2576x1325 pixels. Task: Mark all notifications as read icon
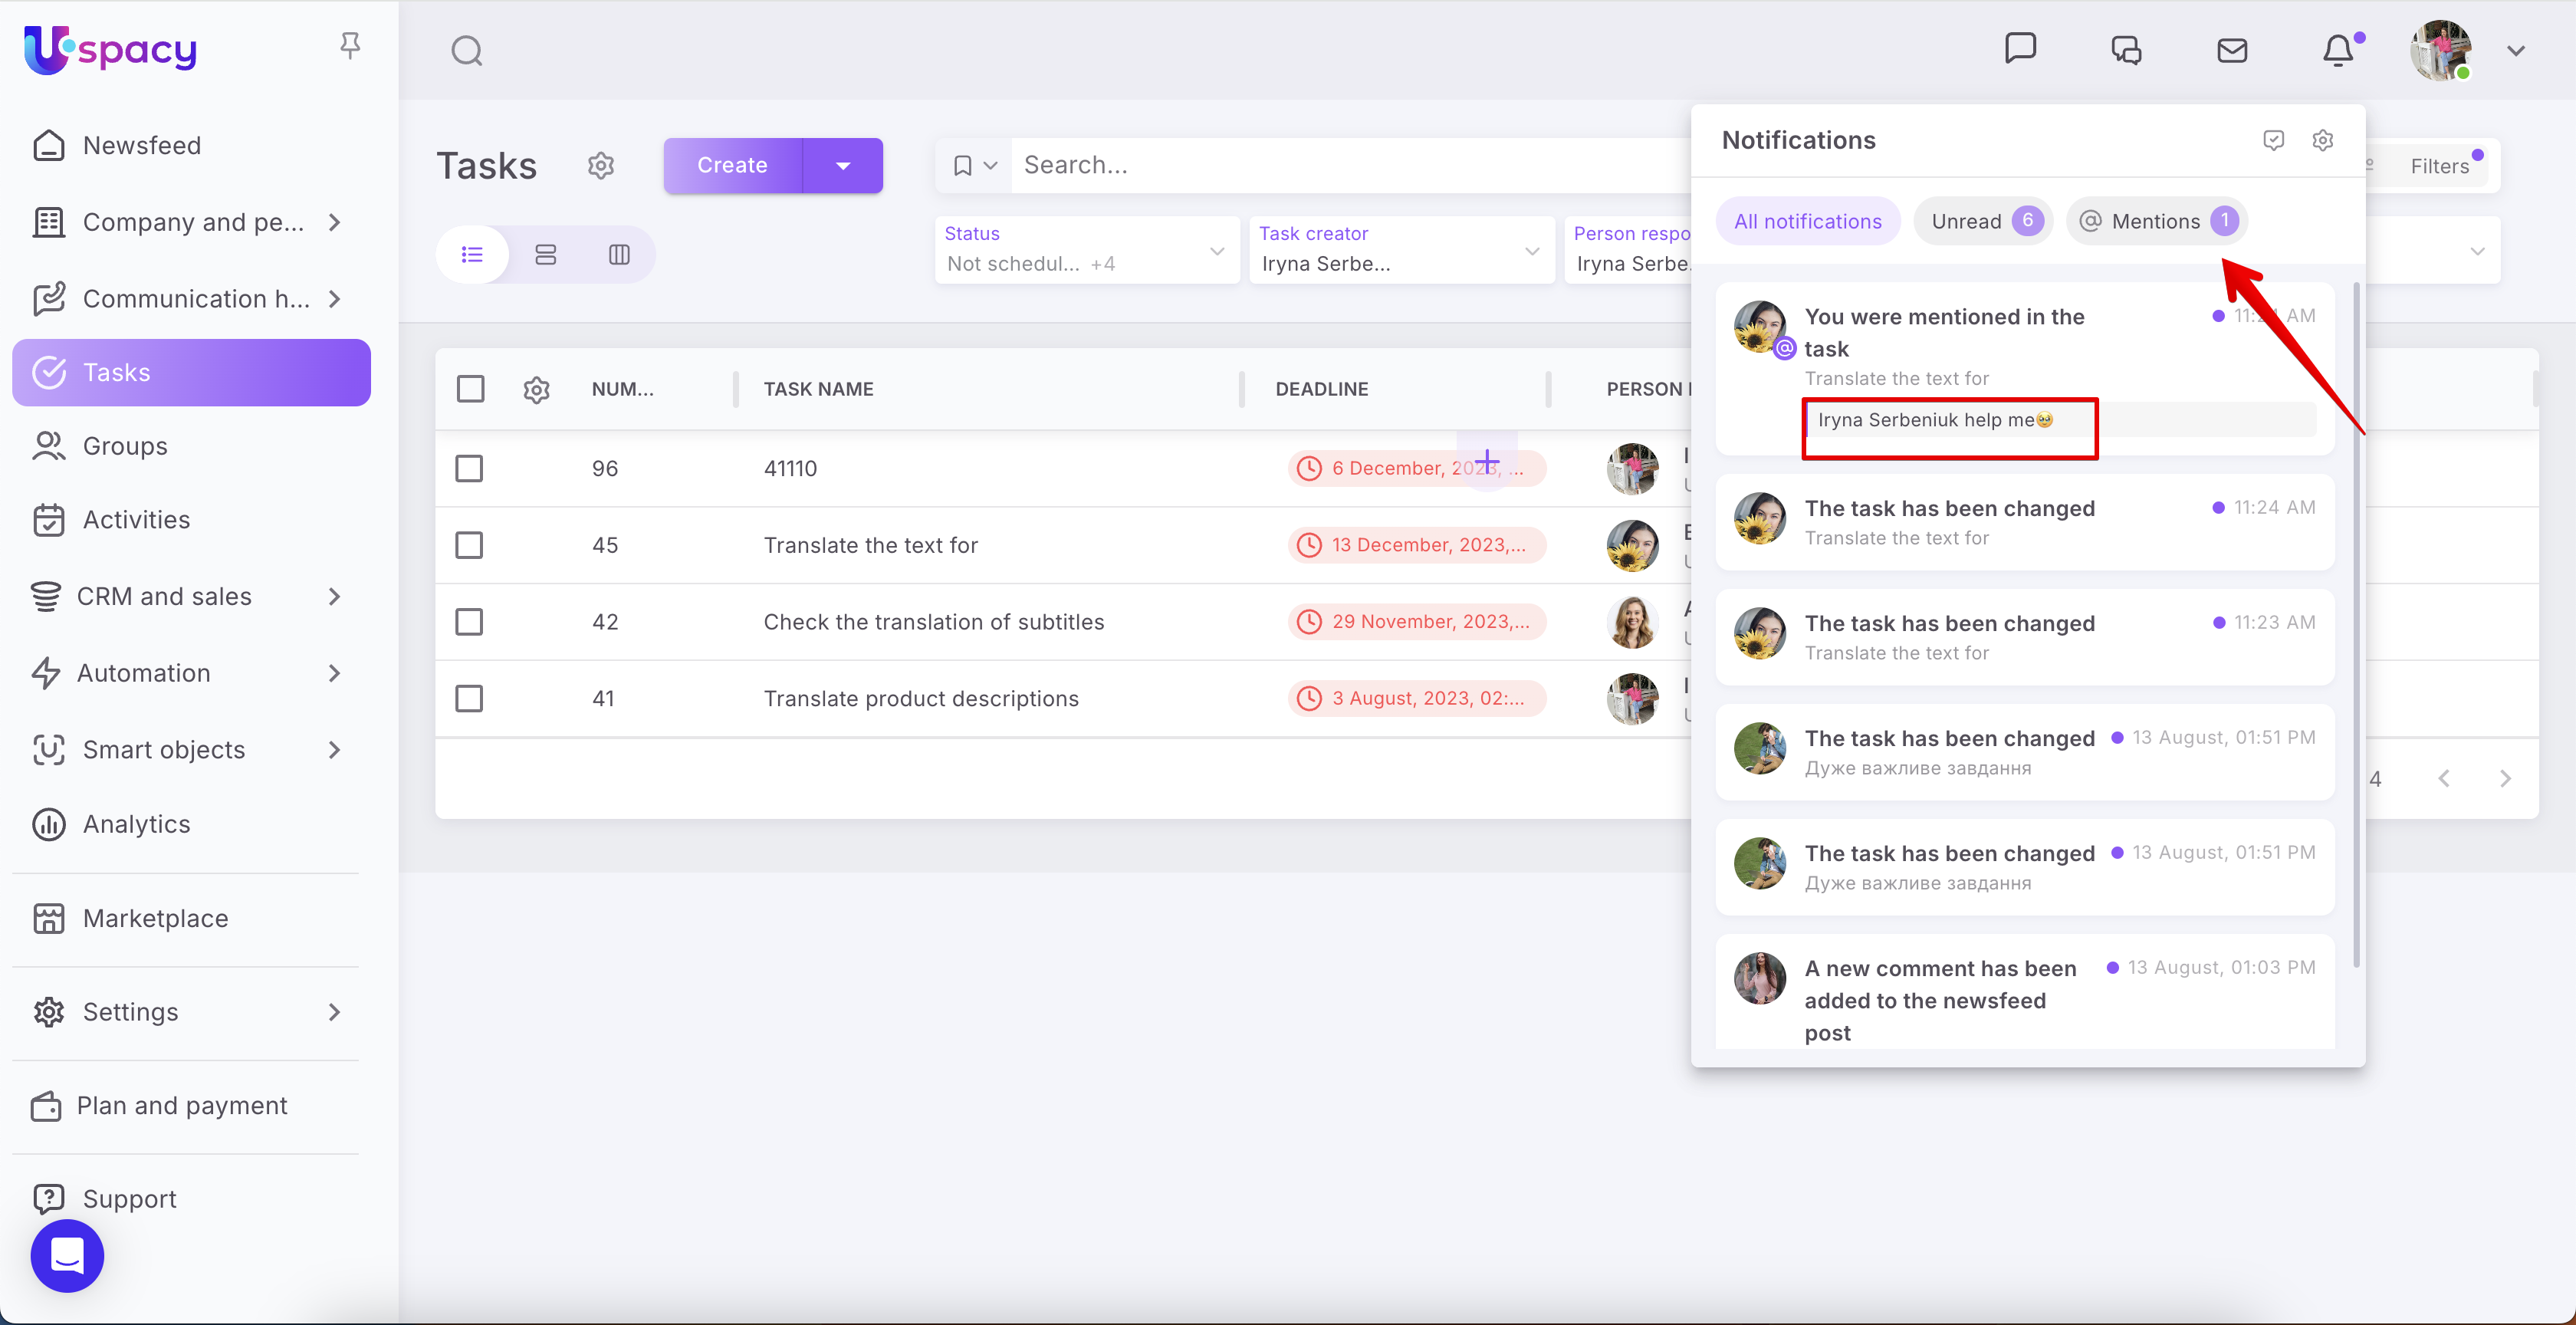tap(2273, 140)
